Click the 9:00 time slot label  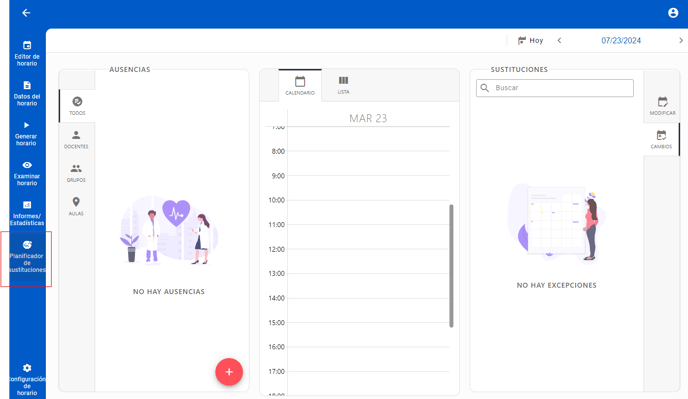[x=278, y=176]
